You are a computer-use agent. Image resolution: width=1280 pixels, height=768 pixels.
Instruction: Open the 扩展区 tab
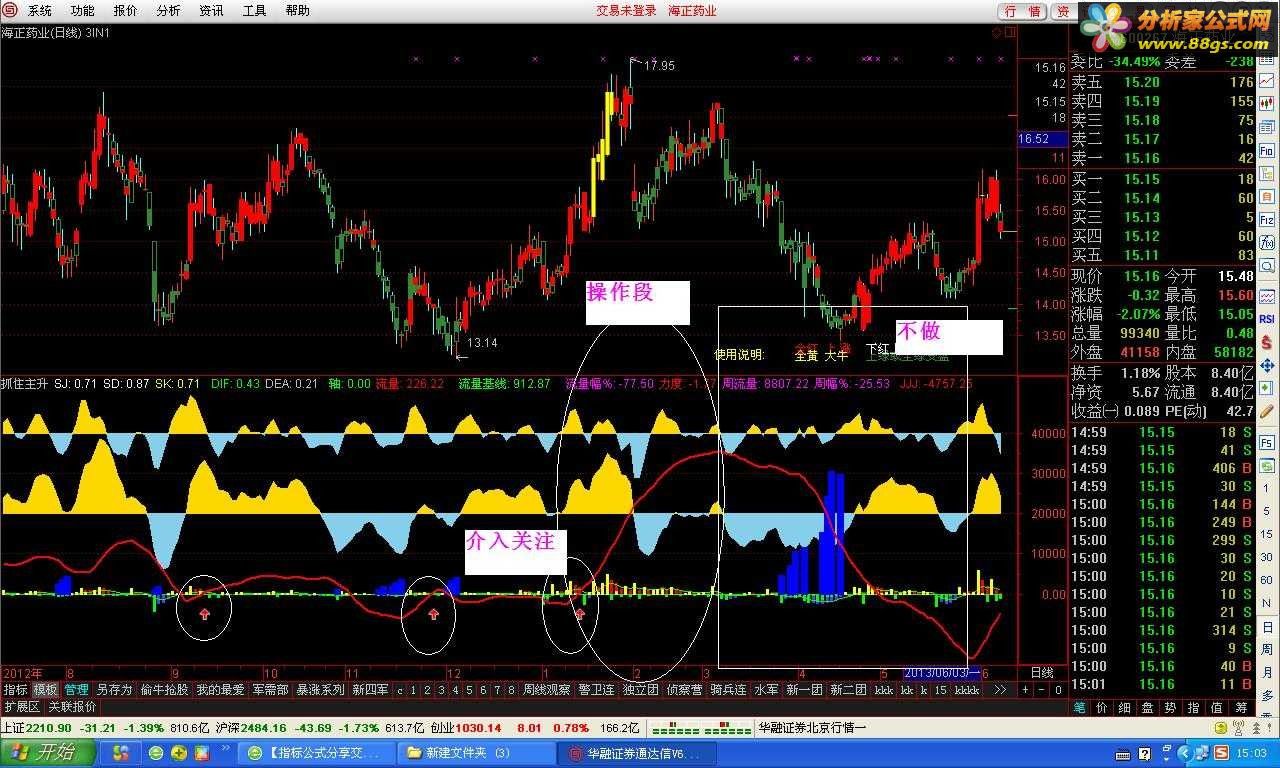coord(22,707)
